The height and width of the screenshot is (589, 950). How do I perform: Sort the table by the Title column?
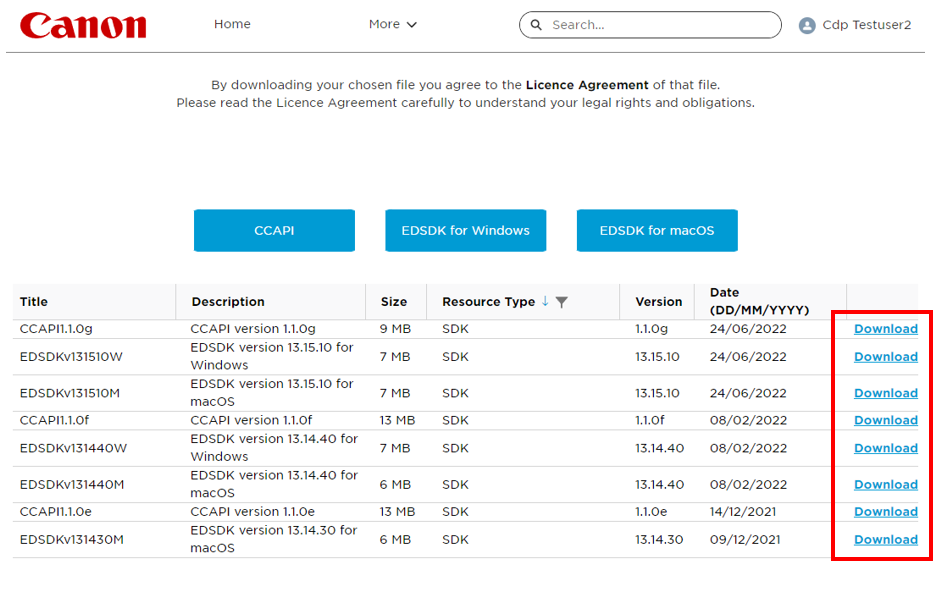33,301
